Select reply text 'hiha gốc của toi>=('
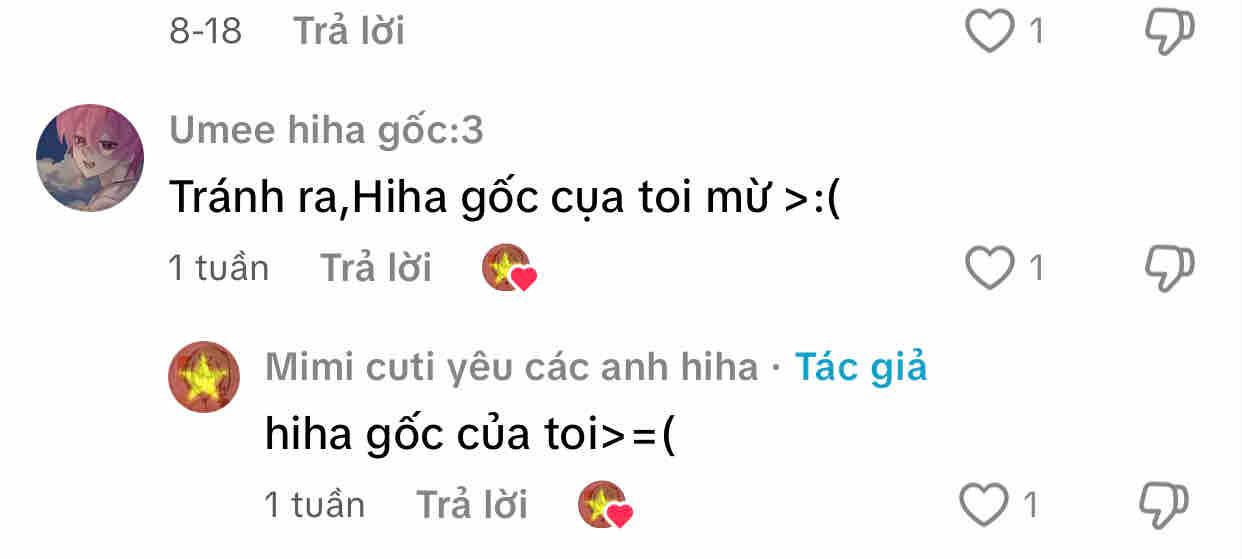The image size is (1242, 559). (471, 435)
